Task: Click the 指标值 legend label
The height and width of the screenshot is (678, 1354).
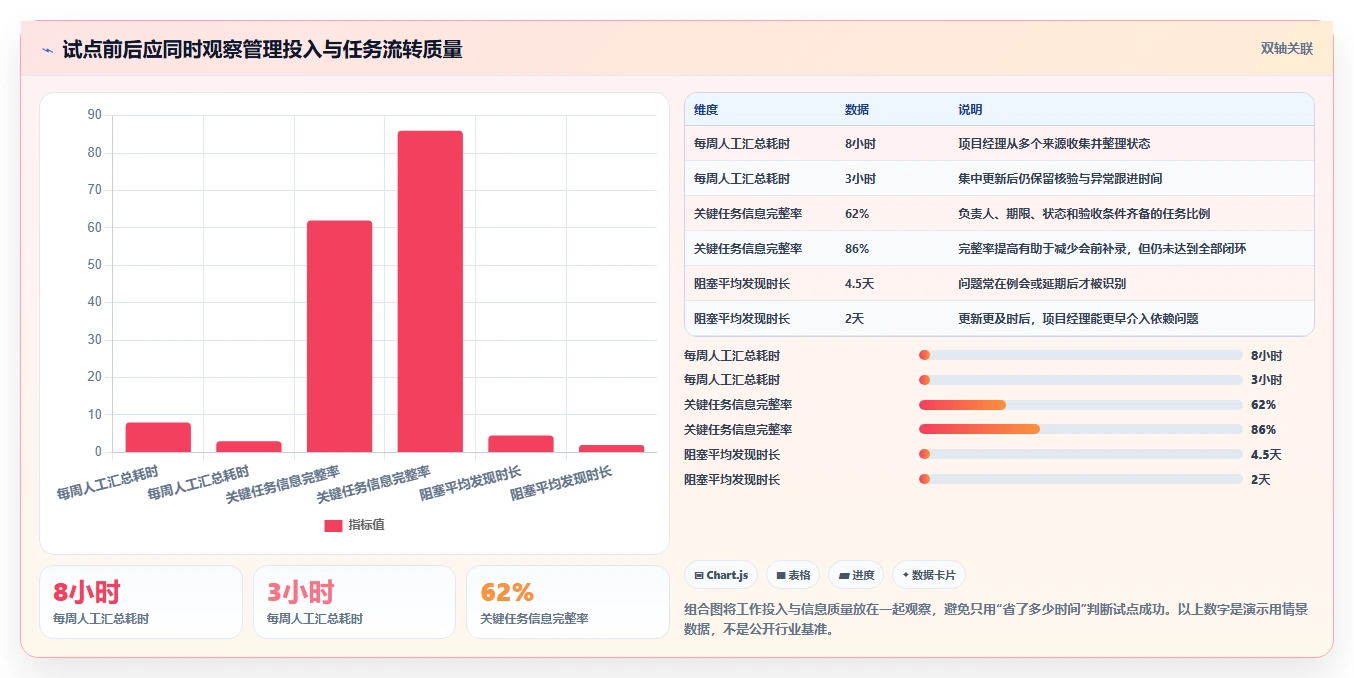Action: pos(366,525)
